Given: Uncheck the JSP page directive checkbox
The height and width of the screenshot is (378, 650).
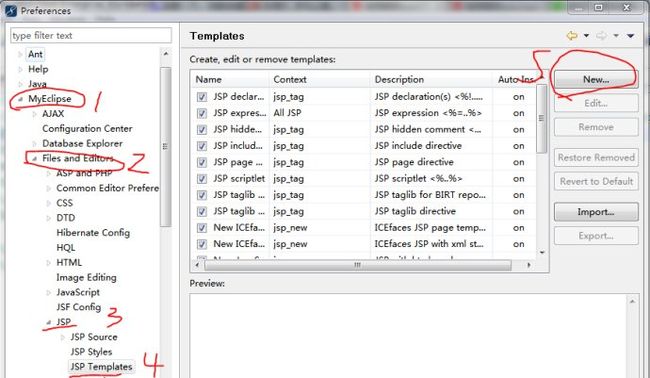Looking at the screenshot, I should coord(202,162).
